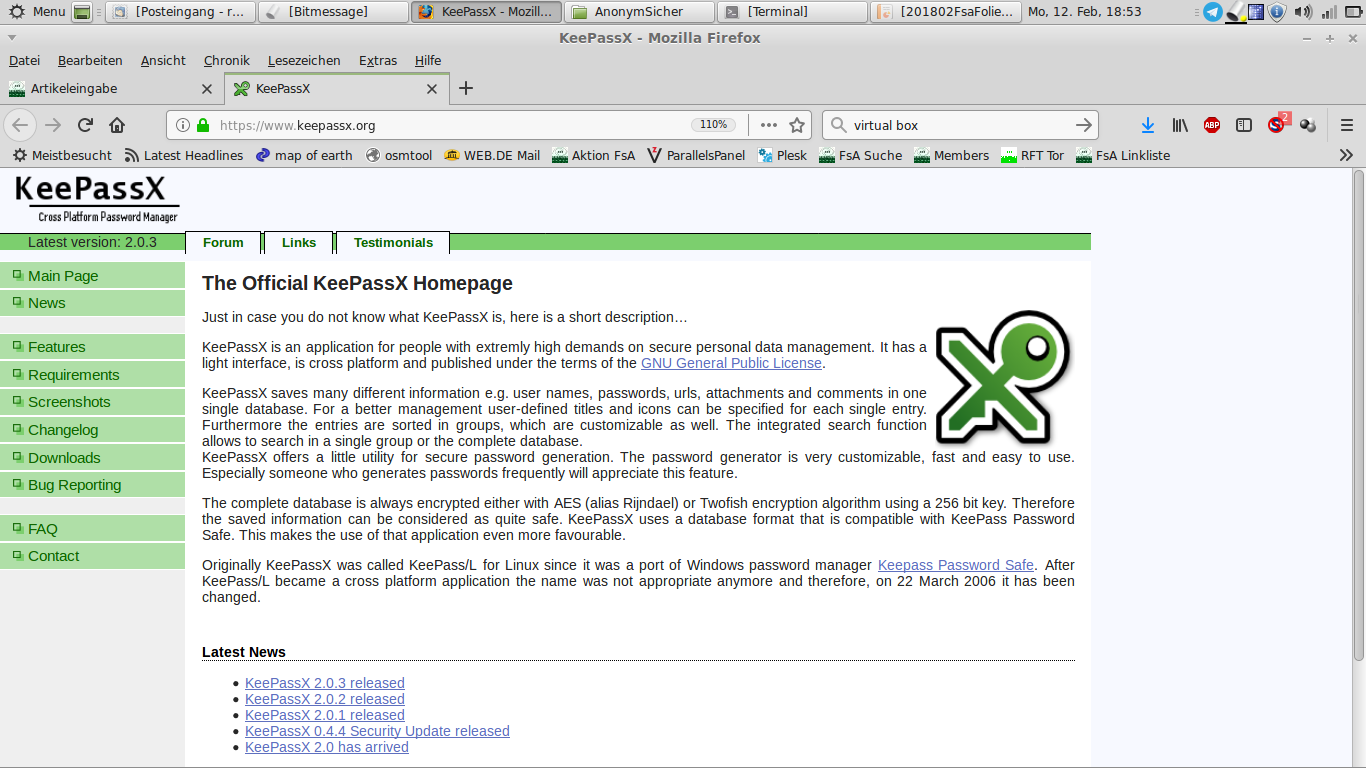This screenshot has height=768, width=1366.
Task: Open the Hilfe menu
Action: click(428, 60)
